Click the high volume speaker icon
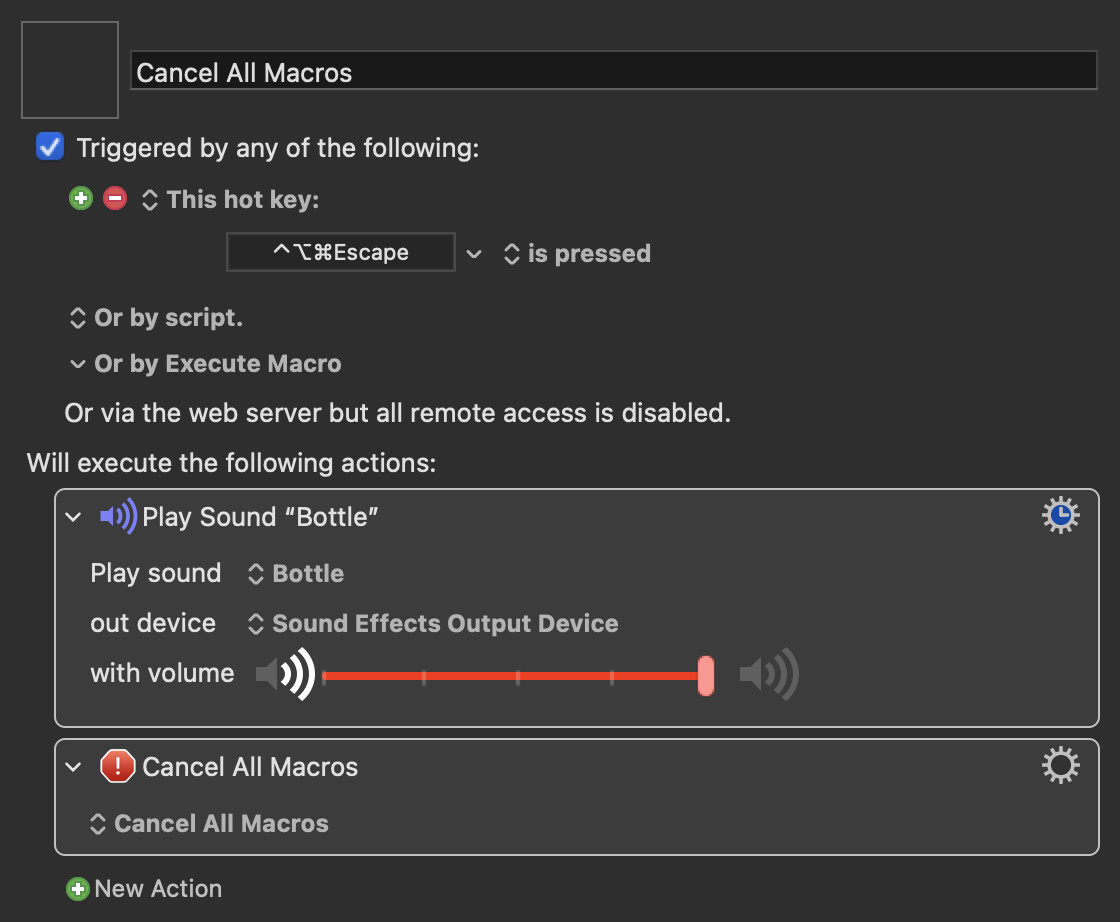The width and height of the screenshot is (1120, 922). coord(769,673)
